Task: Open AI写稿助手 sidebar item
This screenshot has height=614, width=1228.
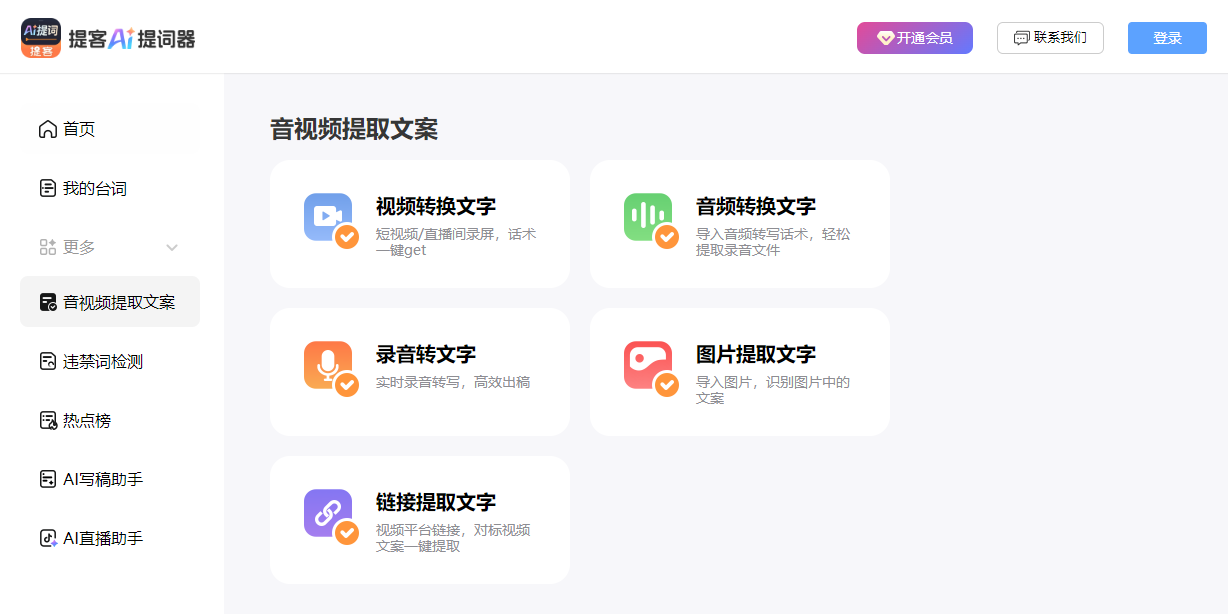Action: pos(110,479)
